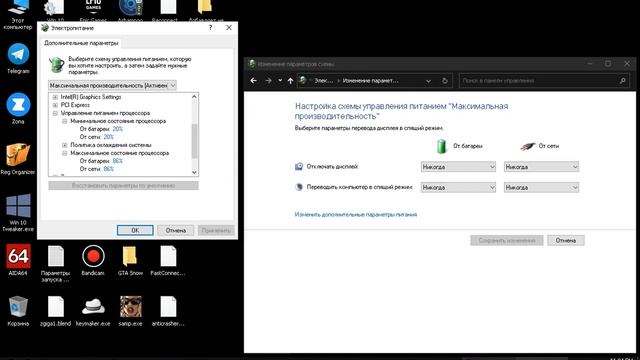Image resolution: width=640 pixels, height=360 pixels.
Task: Click Back arrow in control panel window
Action: 253,81
